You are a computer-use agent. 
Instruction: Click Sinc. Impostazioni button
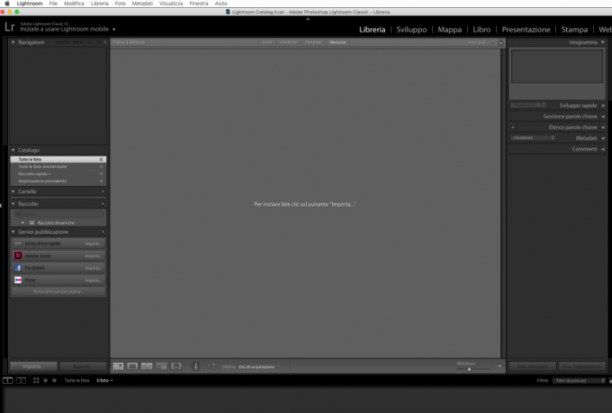(x=582, y=366)
